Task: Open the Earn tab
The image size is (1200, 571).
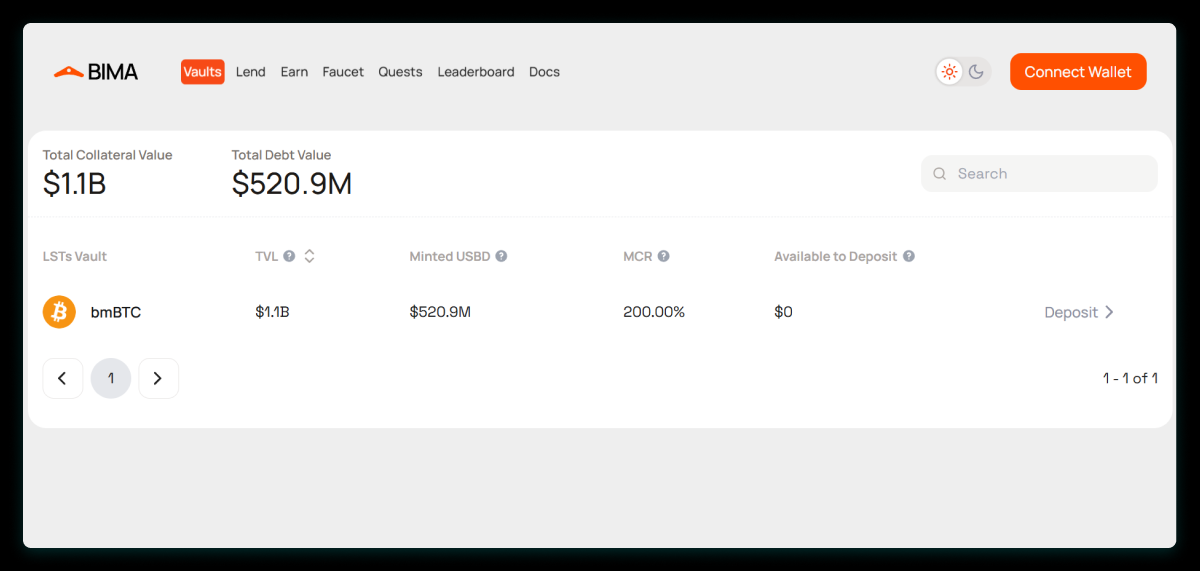Action: [x=294, y=72]
